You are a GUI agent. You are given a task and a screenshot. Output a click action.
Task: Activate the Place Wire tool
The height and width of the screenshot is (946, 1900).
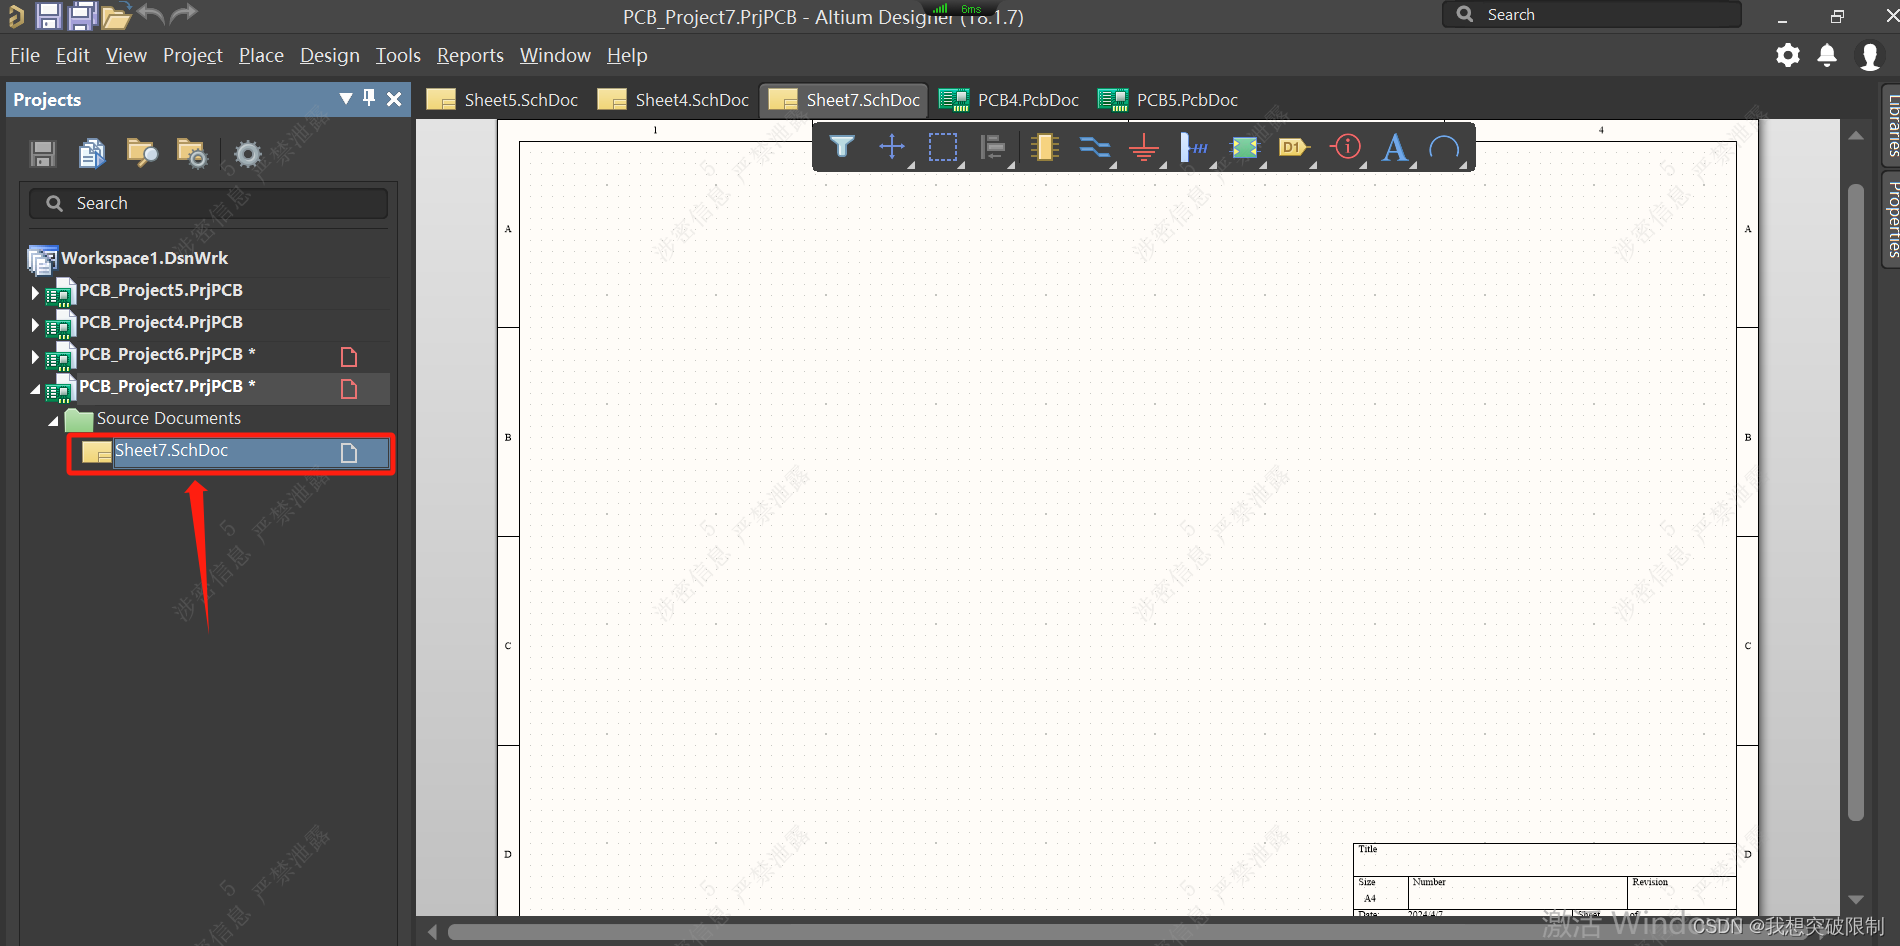pyautogui.click(x=1095, y=148)
